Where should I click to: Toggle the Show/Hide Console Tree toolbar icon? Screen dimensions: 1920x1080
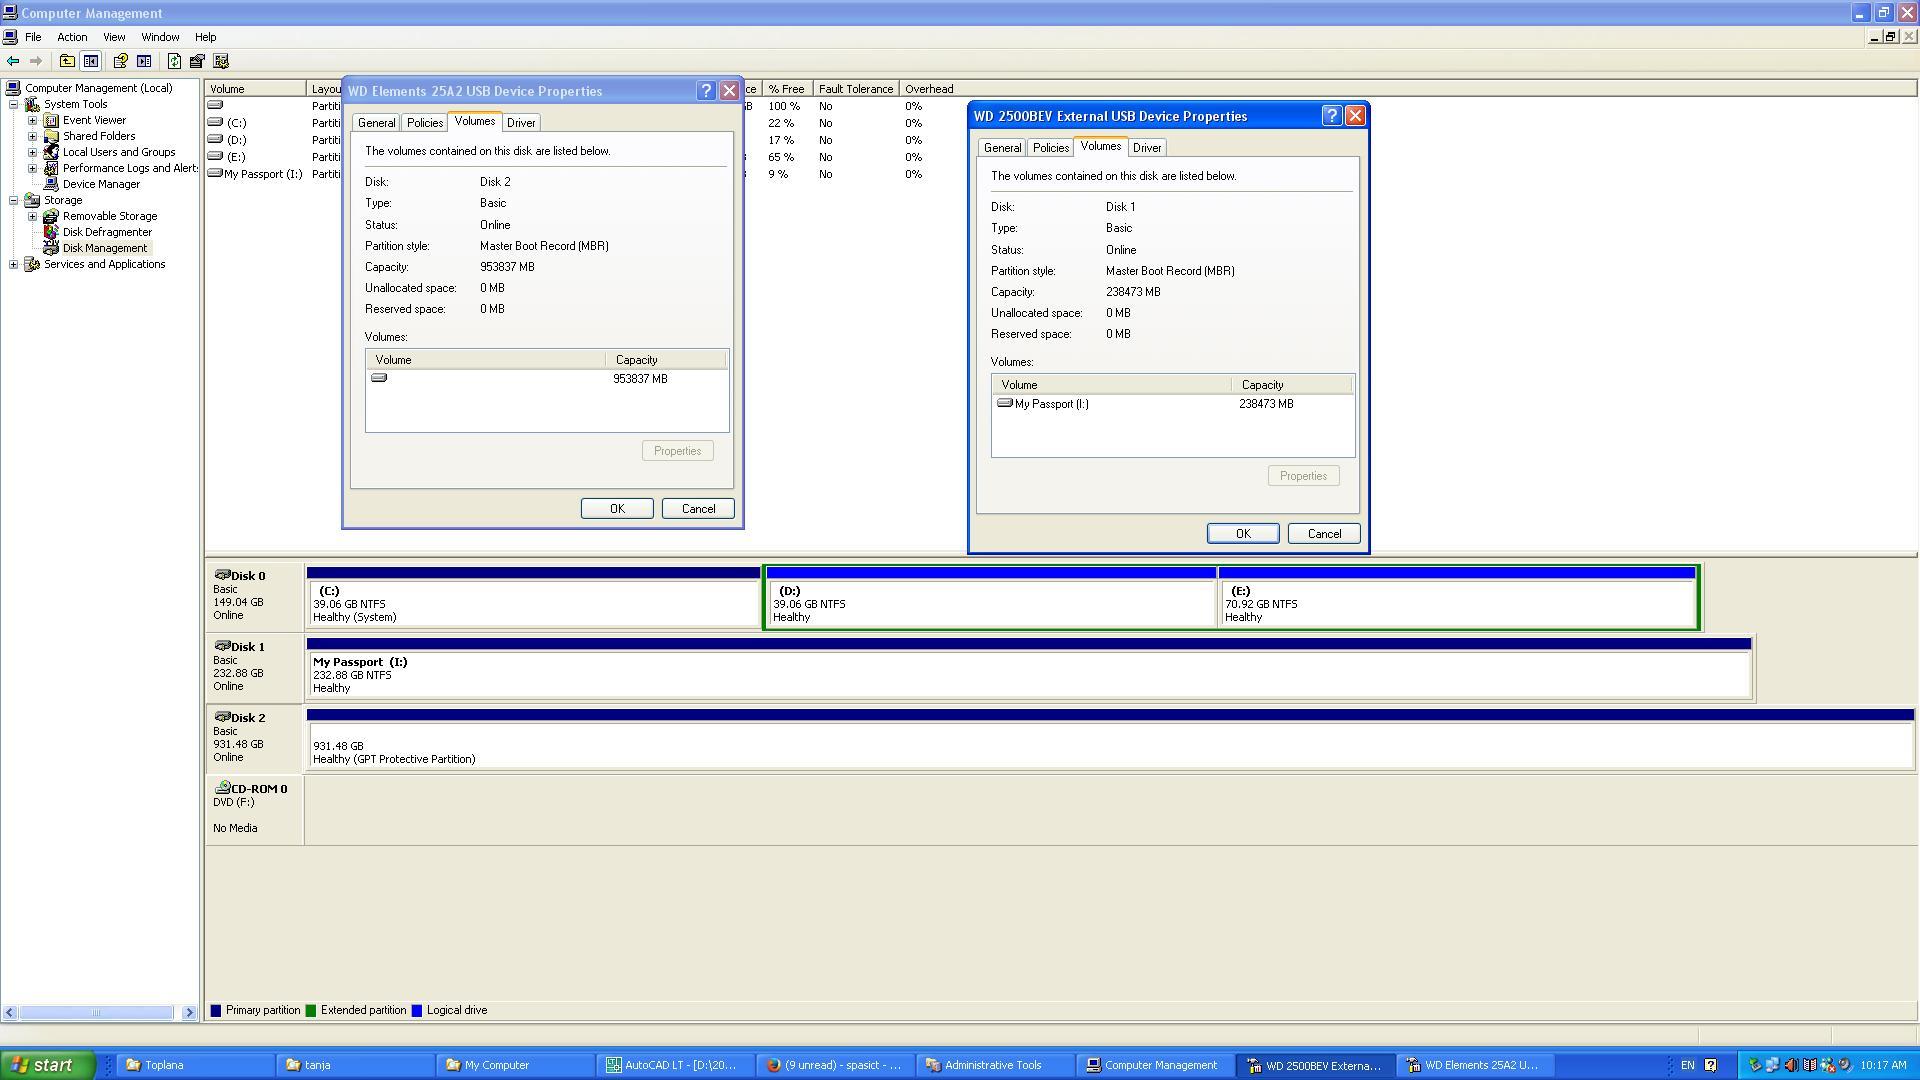point(91,61)
